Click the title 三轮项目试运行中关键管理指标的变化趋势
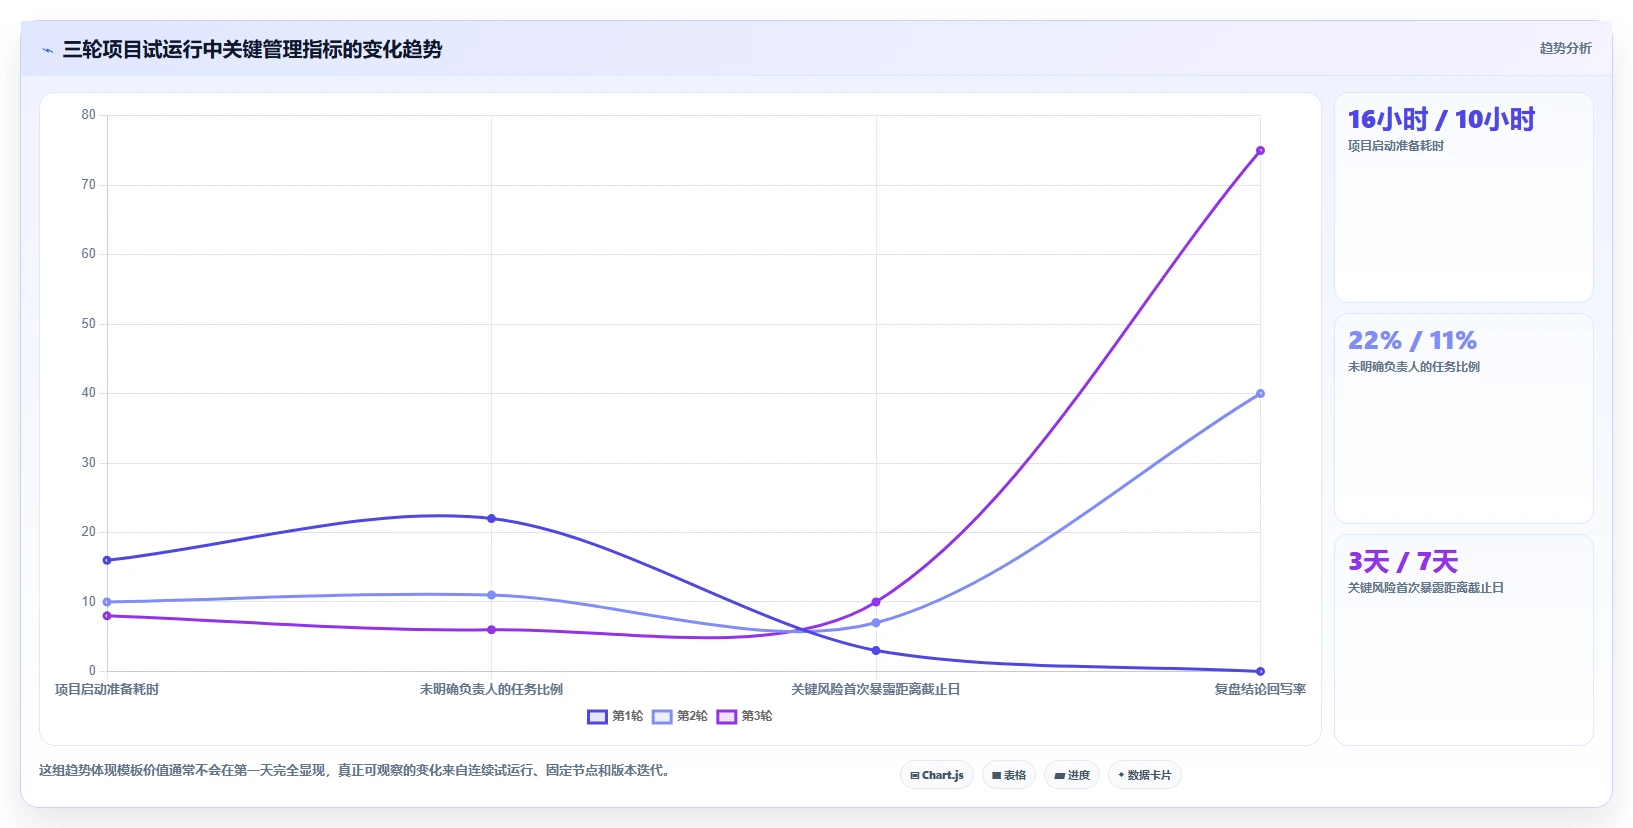The image size is (1633, 828). click(252, 49)
